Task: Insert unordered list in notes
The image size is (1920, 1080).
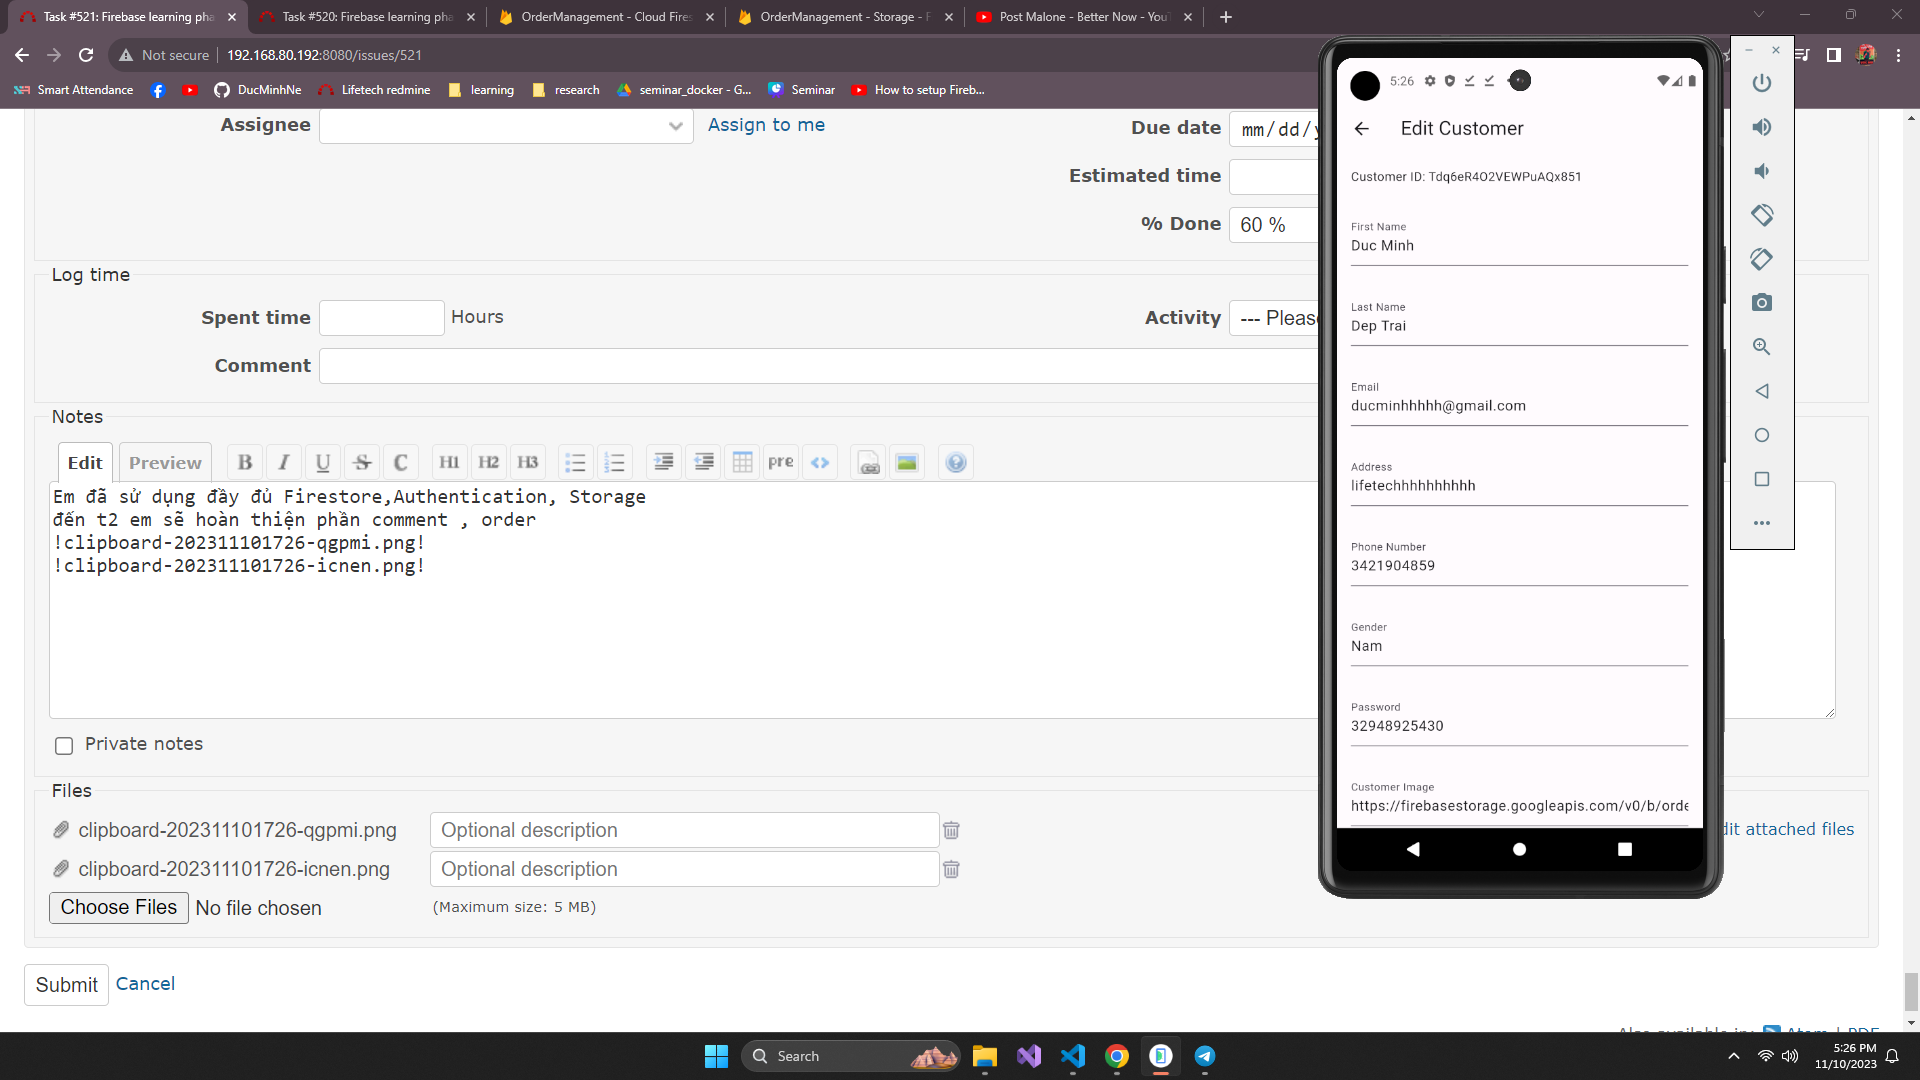Action: (575, 462)
